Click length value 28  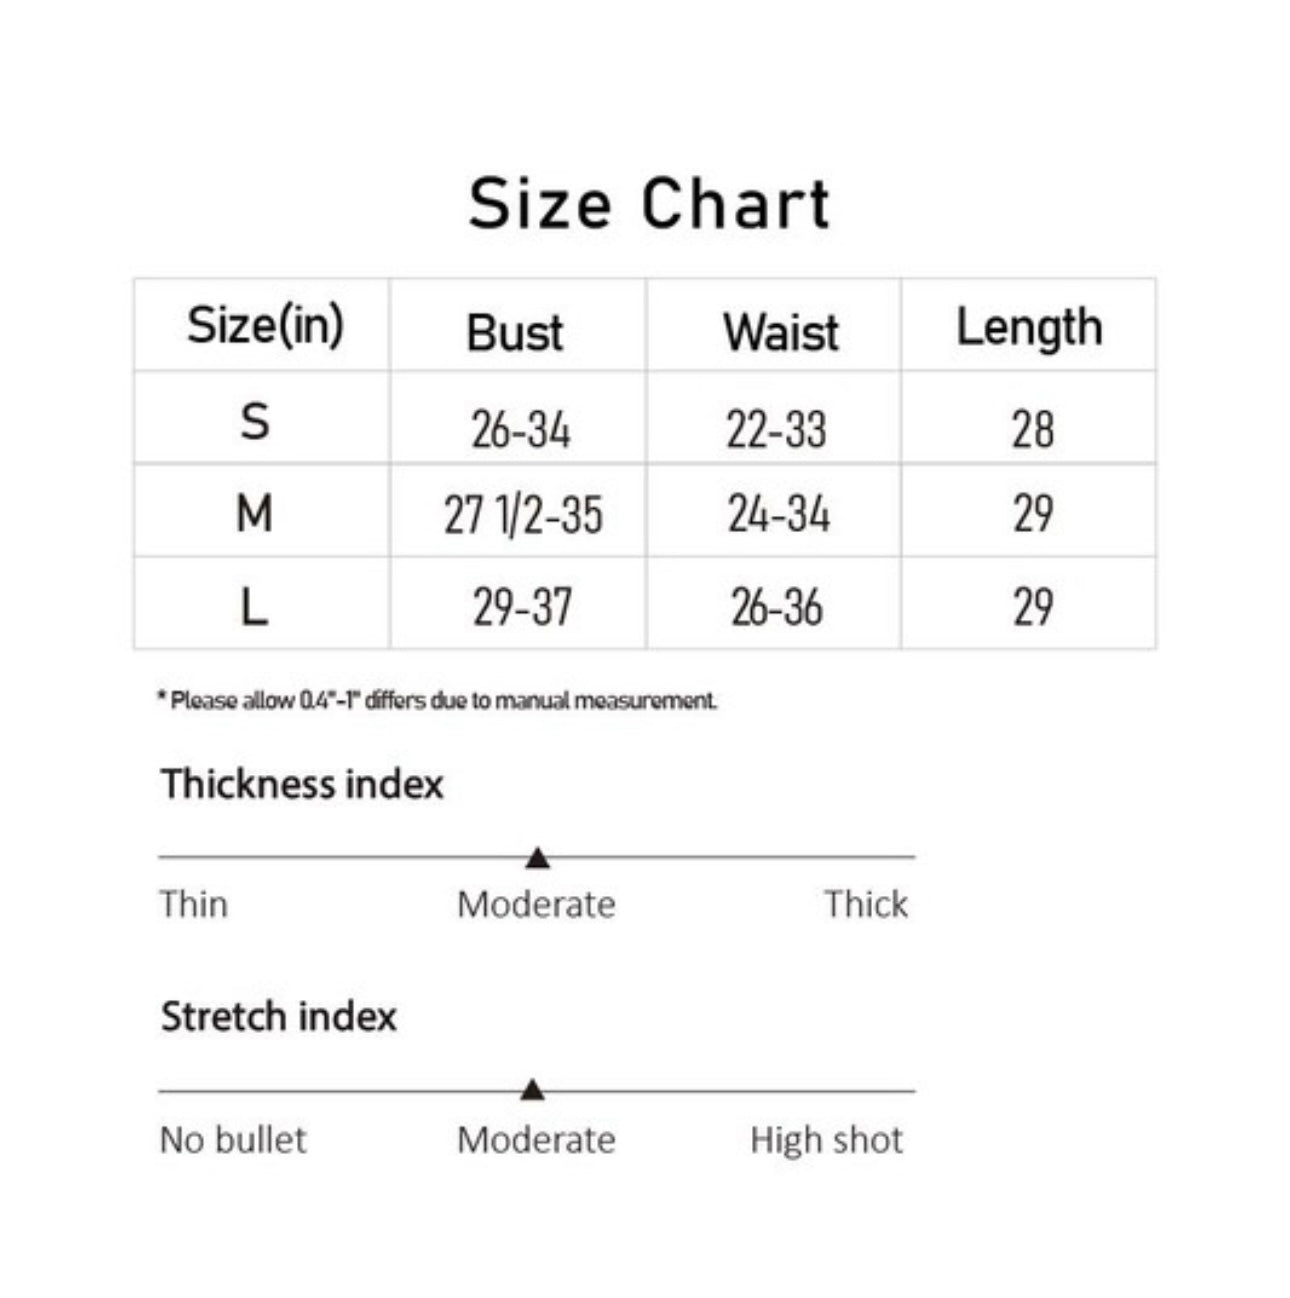pyautogui.click(x=1032, y=429)
